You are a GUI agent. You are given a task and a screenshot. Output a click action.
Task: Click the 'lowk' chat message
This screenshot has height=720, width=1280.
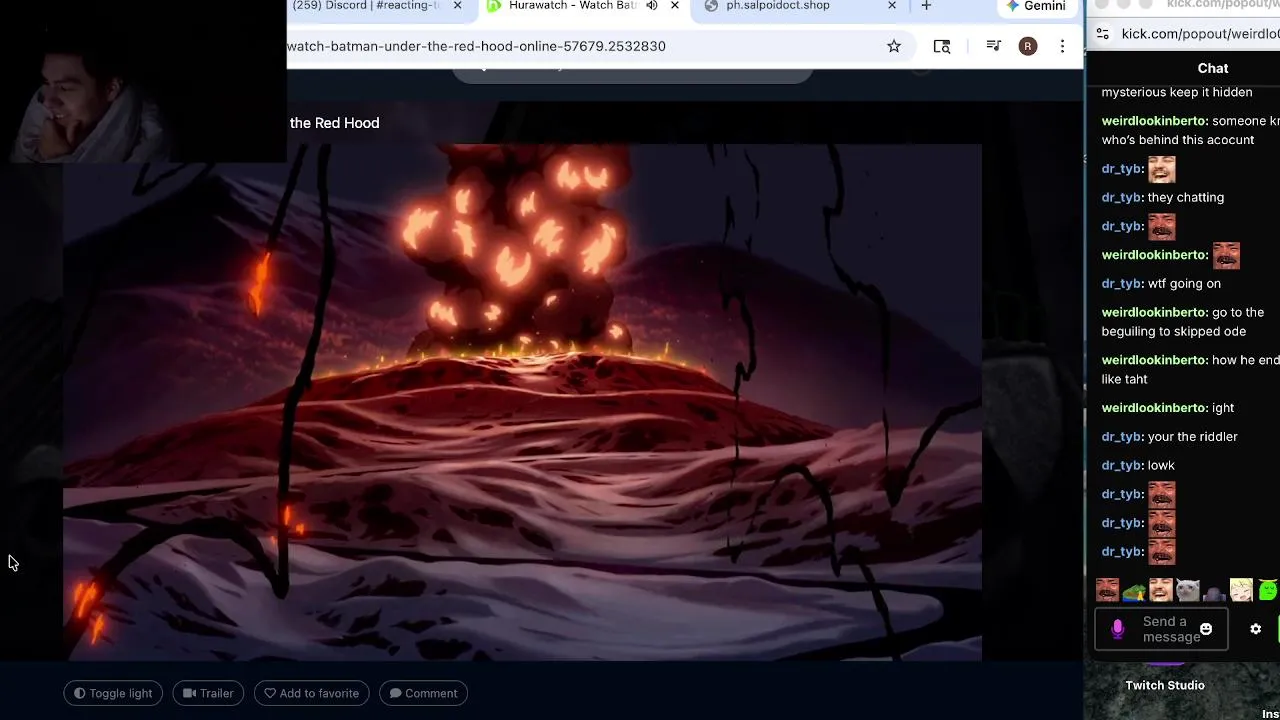tap(1161, 465)
